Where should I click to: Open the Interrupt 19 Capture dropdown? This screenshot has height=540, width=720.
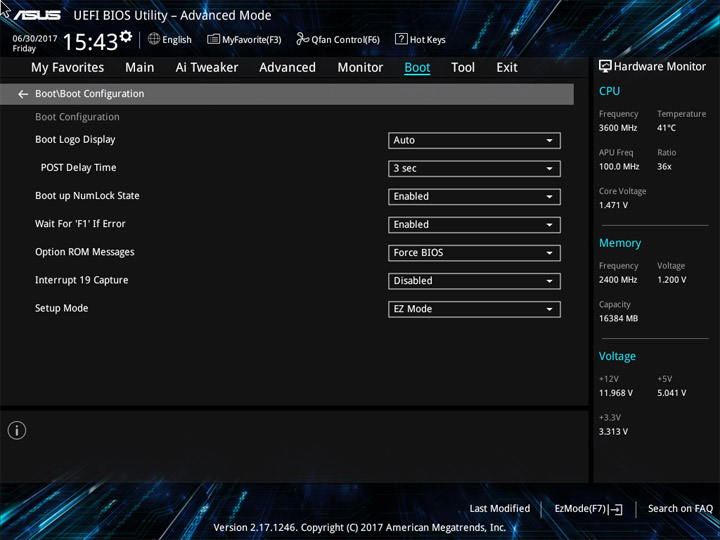[474, 281]
